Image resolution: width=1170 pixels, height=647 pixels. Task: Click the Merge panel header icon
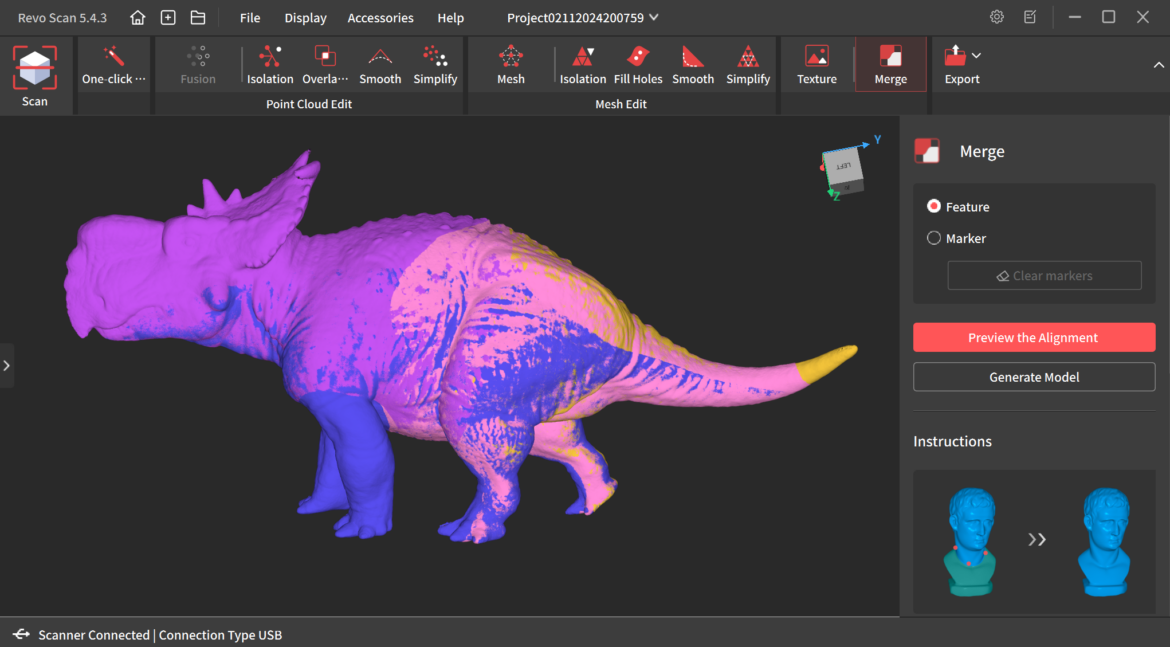pyautogui.click(x=927, y=151)
